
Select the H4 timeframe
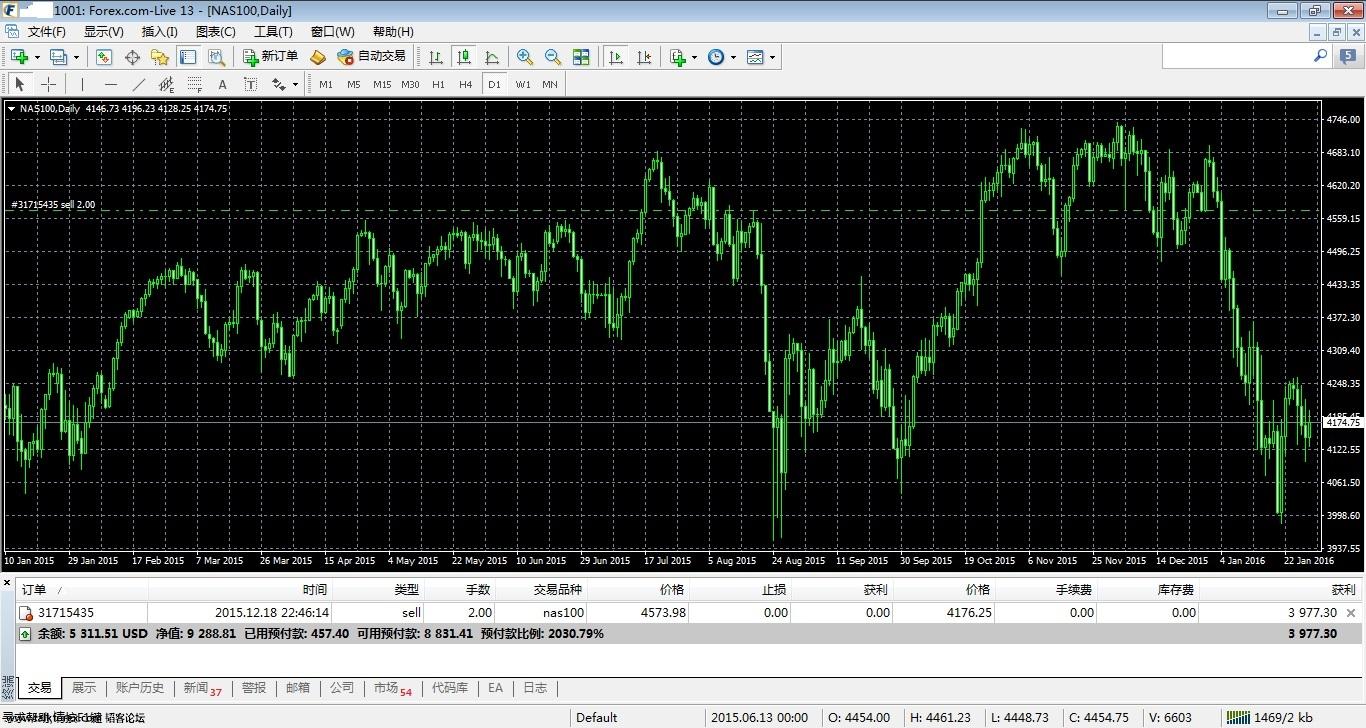click(465, 84)
